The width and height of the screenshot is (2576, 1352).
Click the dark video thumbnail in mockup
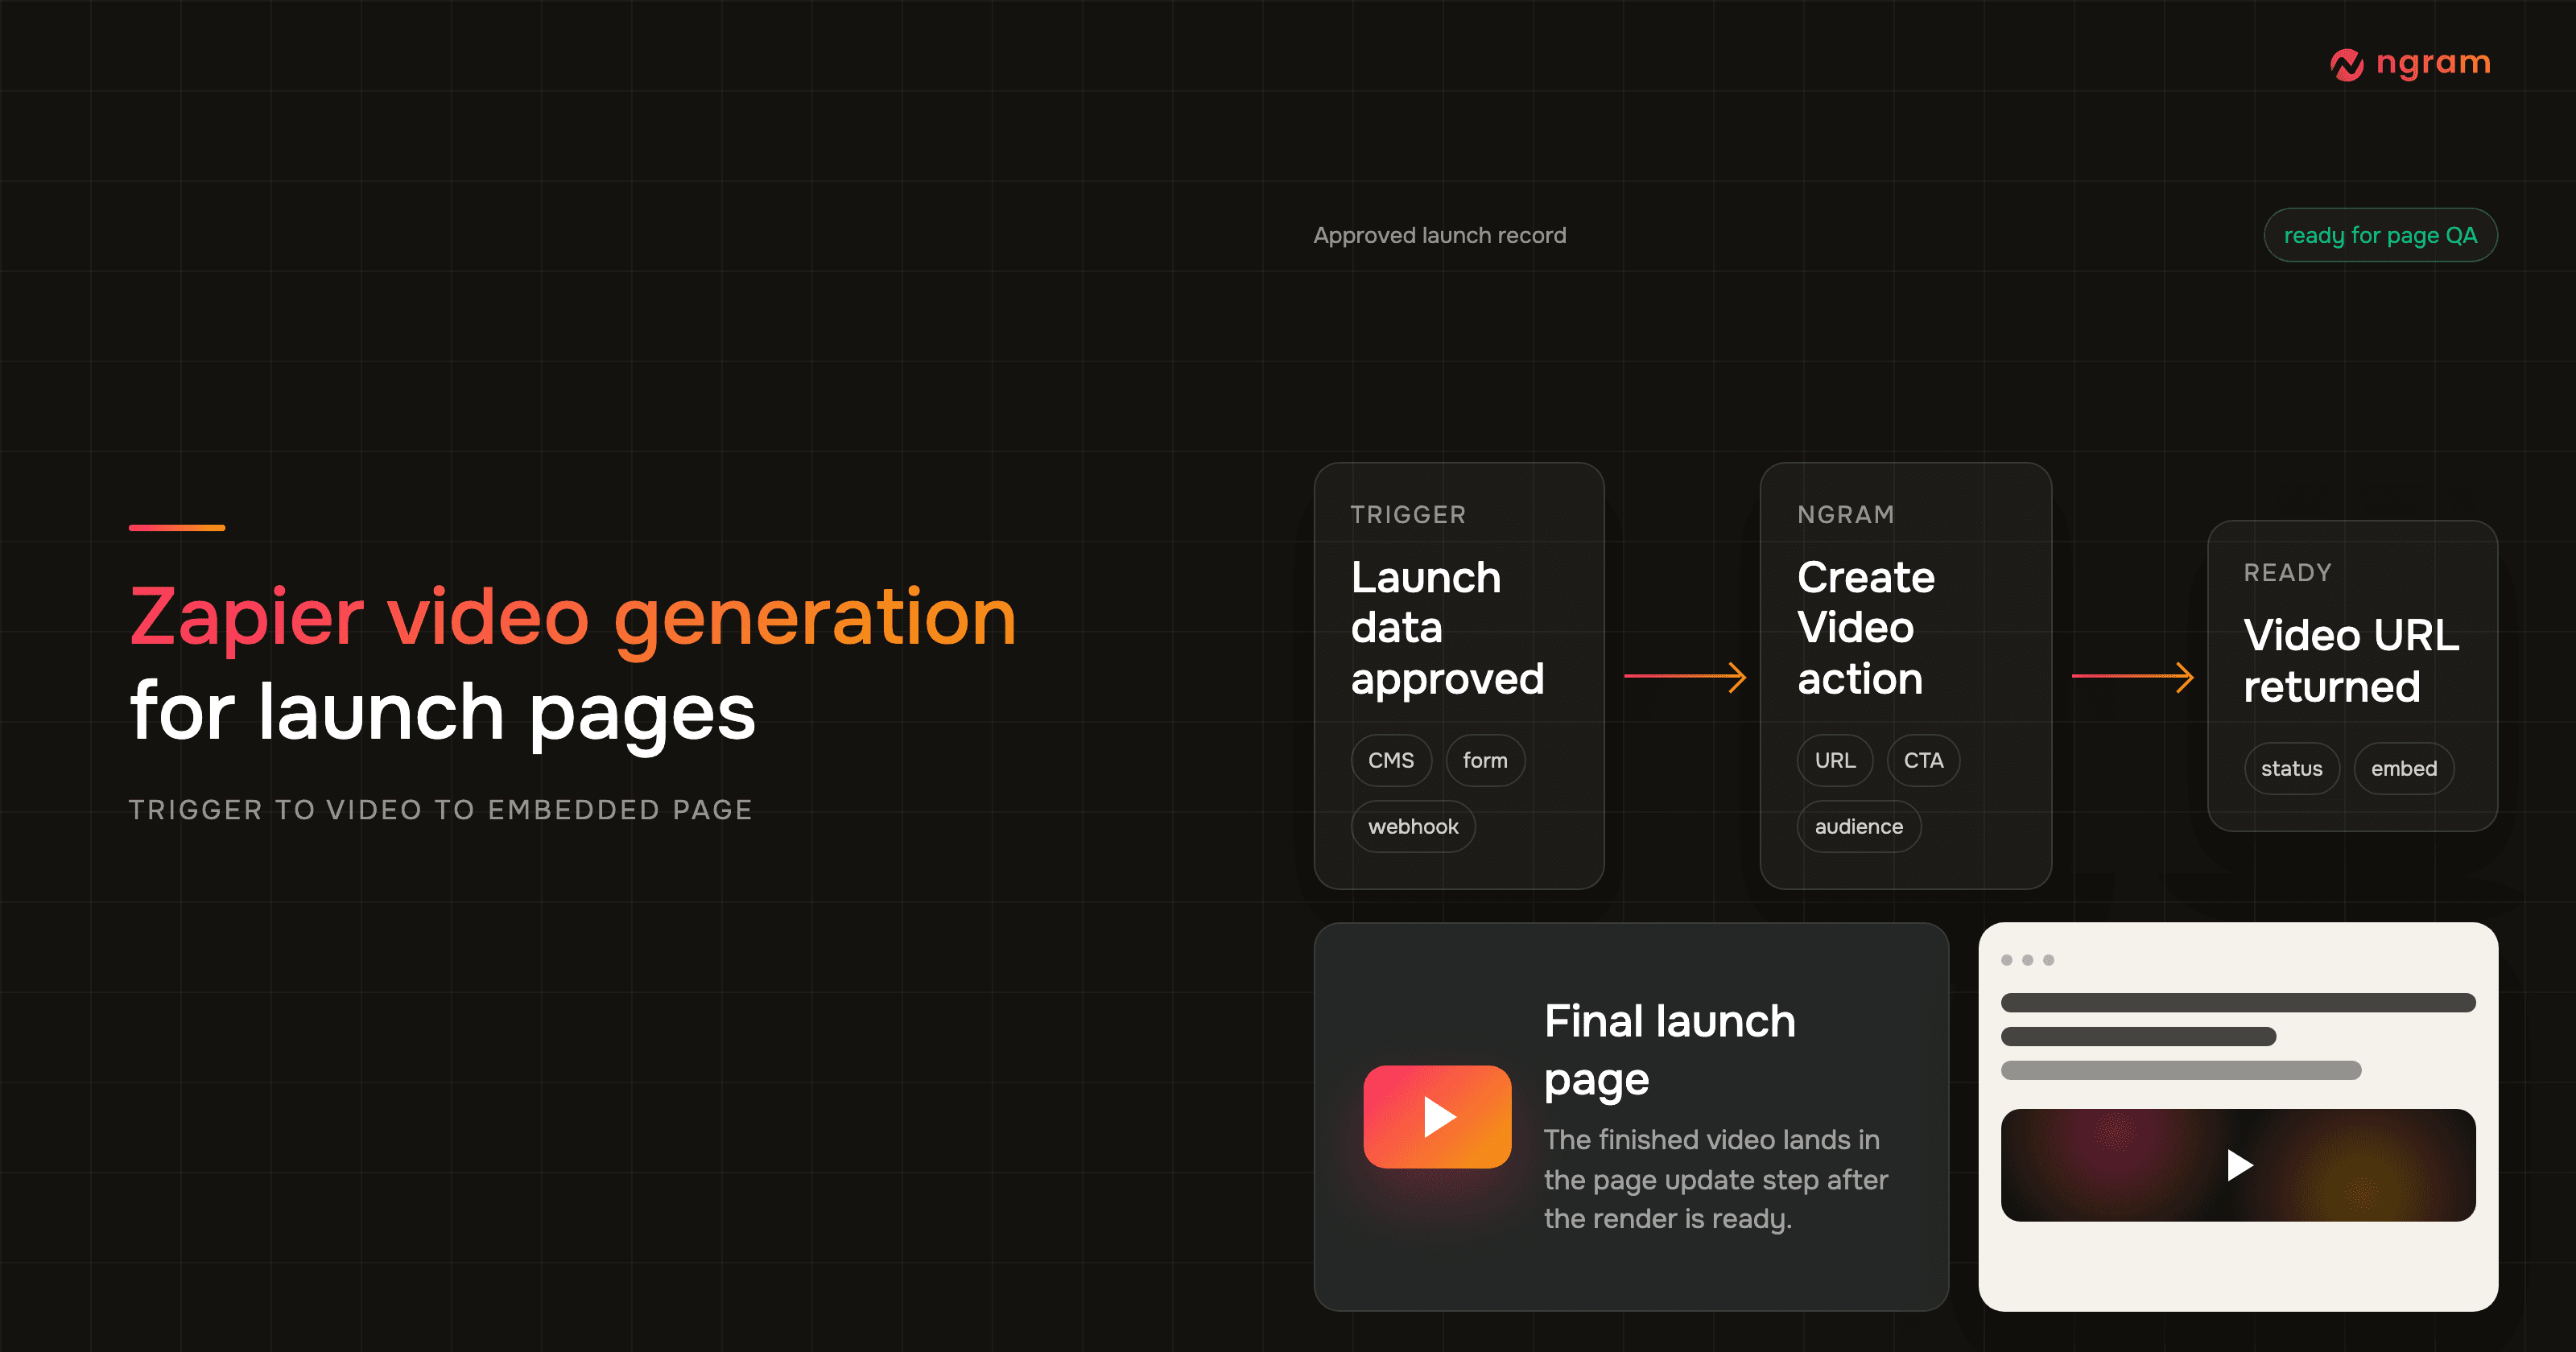point(2238,1165)
